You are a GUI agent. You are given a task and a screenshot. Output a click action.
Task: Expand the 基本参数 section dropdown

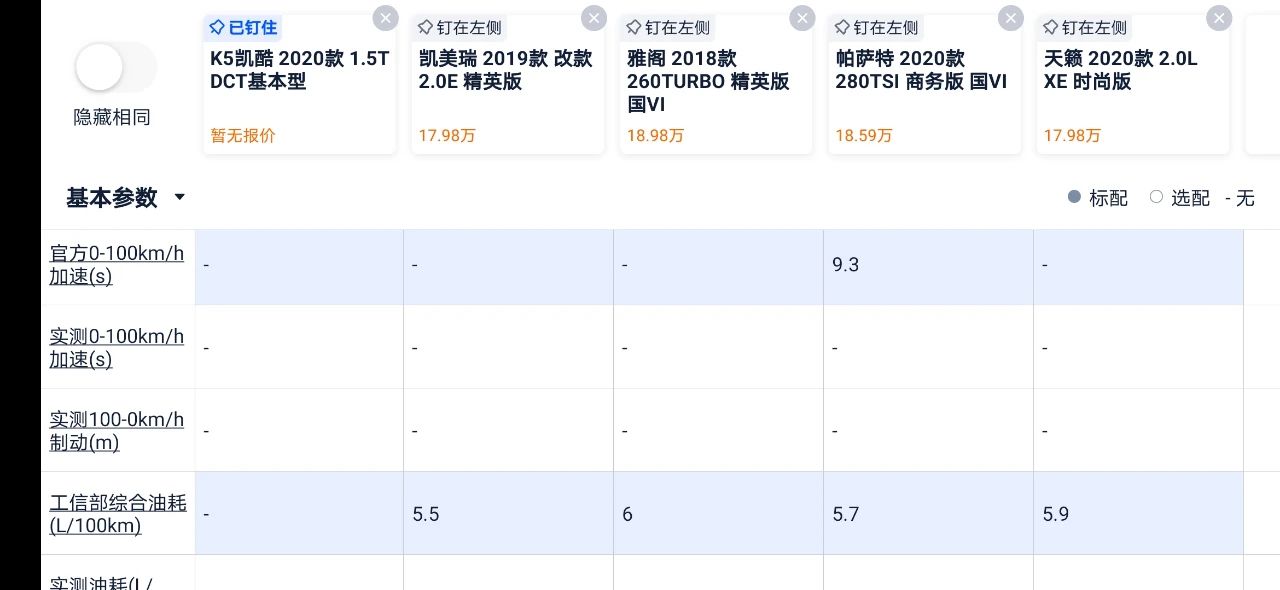tap(125, 197)
